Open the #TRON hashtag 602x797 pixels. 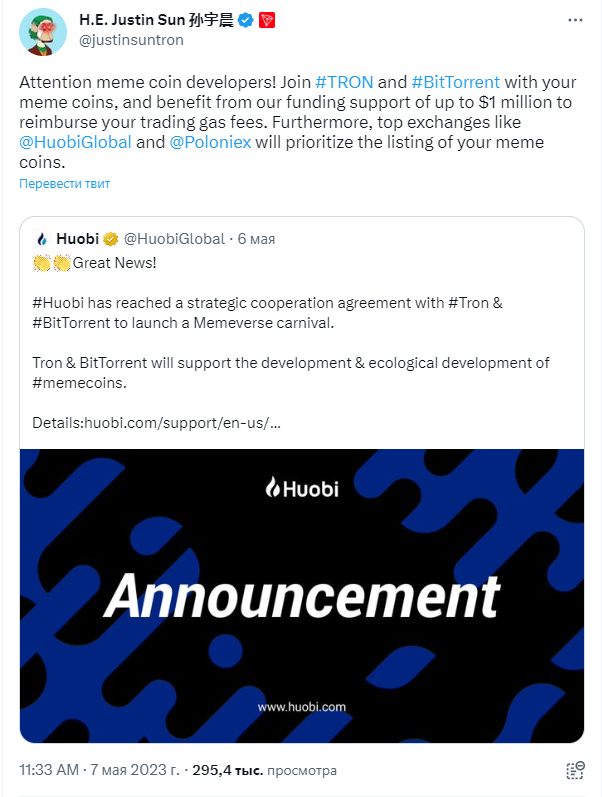345,83
